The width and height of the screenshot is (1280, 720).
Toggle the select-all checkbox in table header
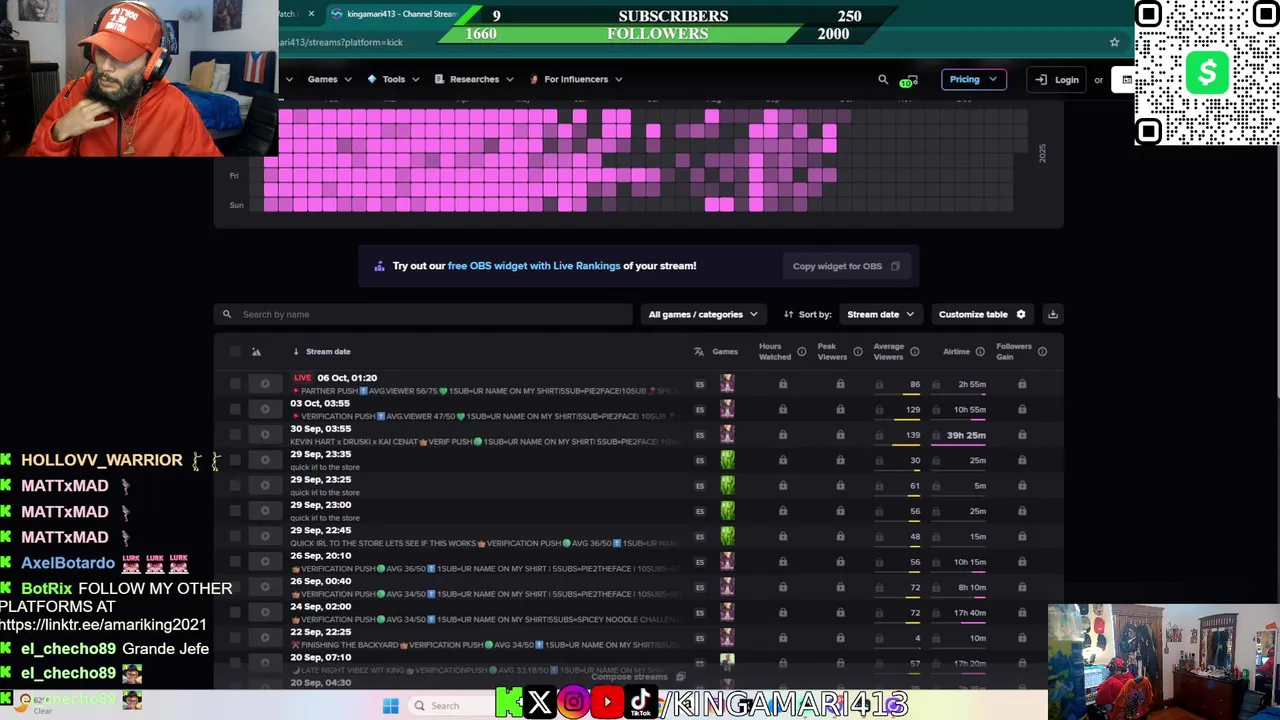(235, 352)
